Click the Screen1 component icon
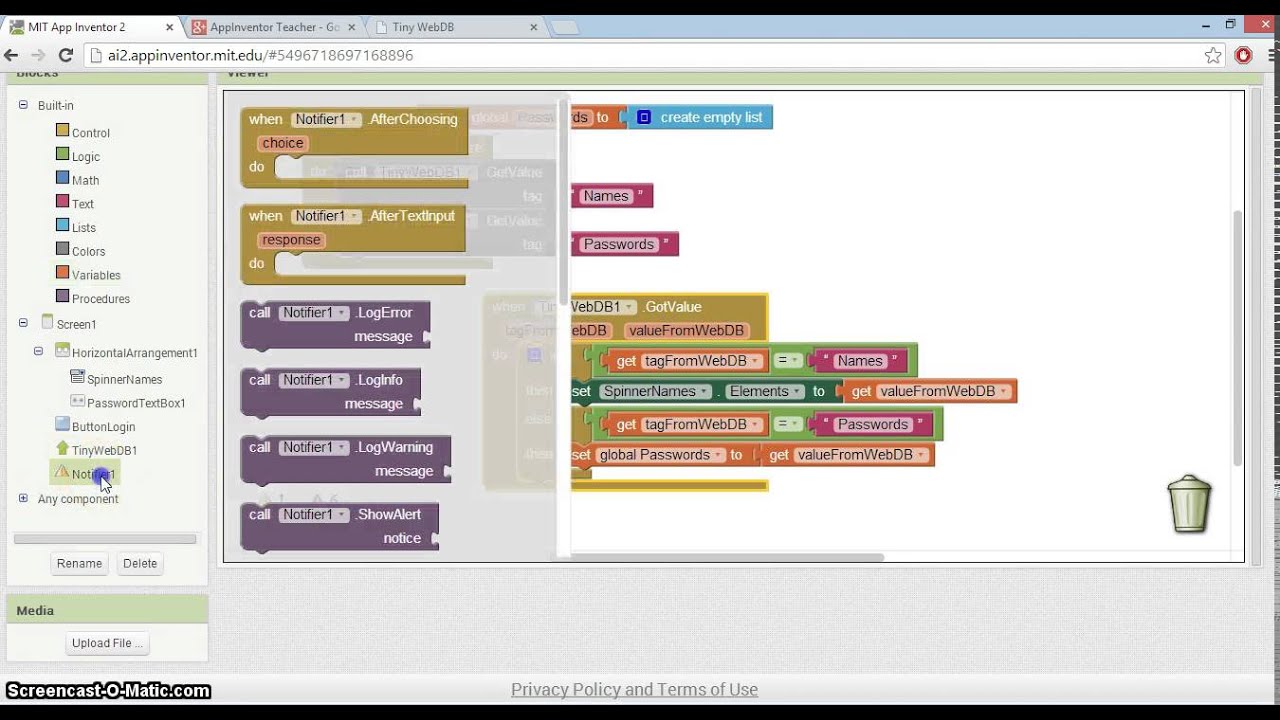1280x720 pixels. pyautogui.click(x=47, y=322)
